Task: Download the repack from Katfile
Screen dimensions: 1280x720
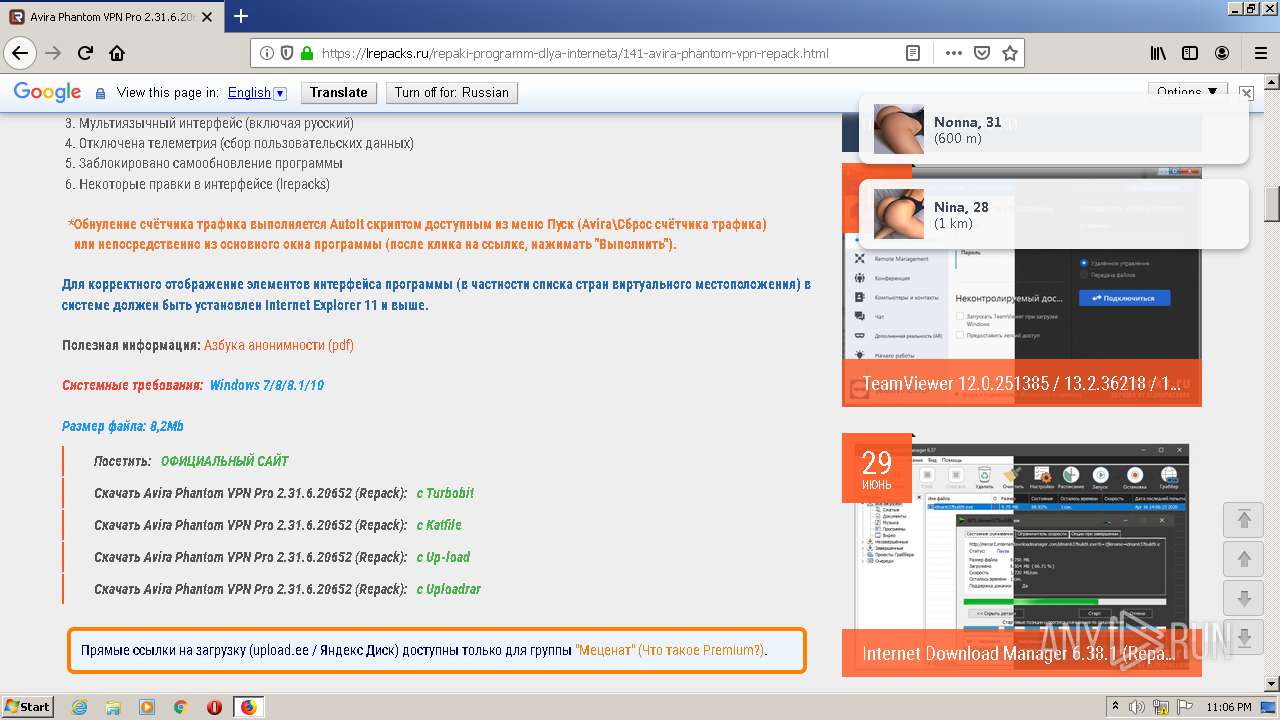Action: coord(439,525)
